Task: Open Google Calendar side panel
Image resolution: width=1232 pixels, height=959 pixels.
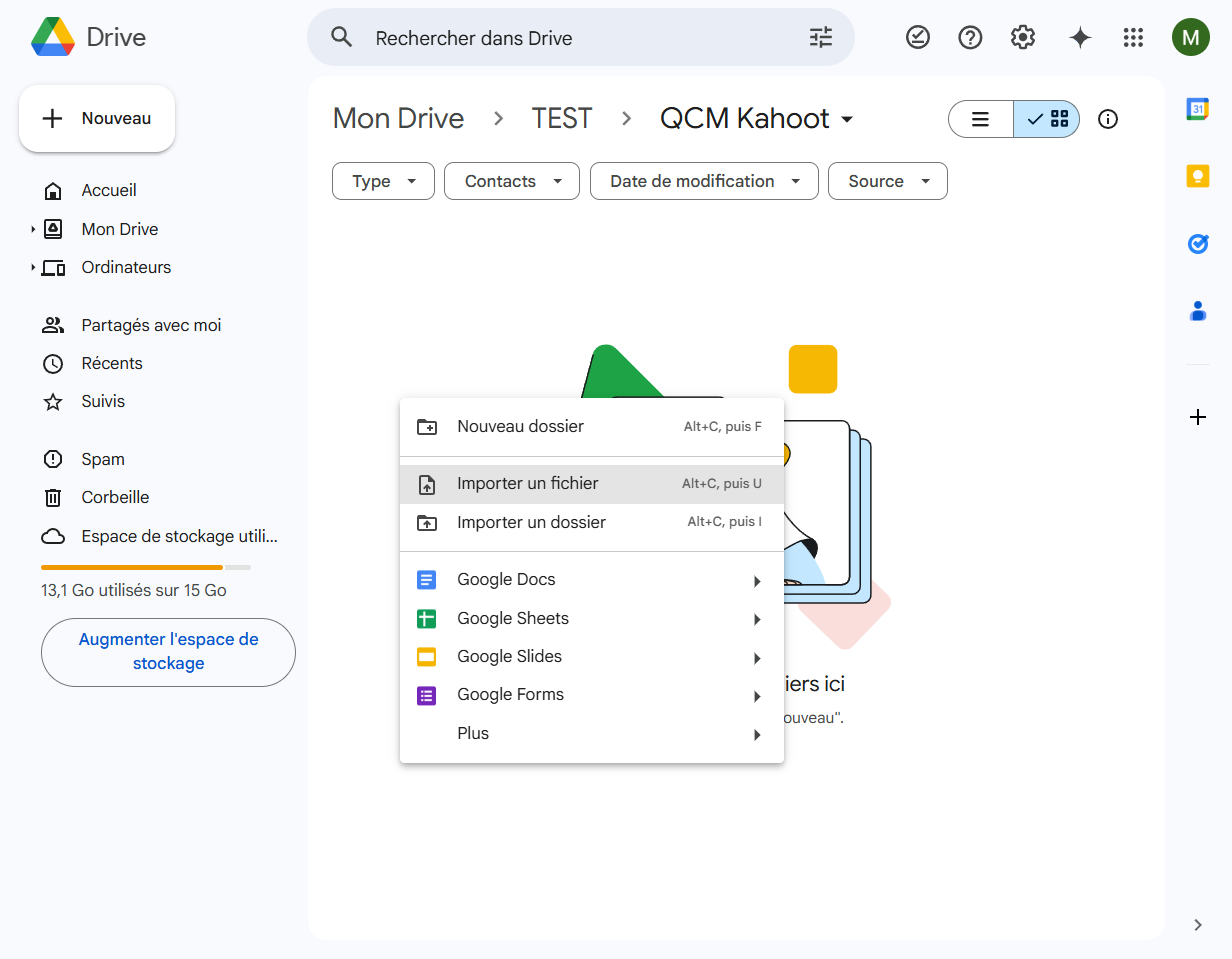Action: click(x=1198, y=109)
